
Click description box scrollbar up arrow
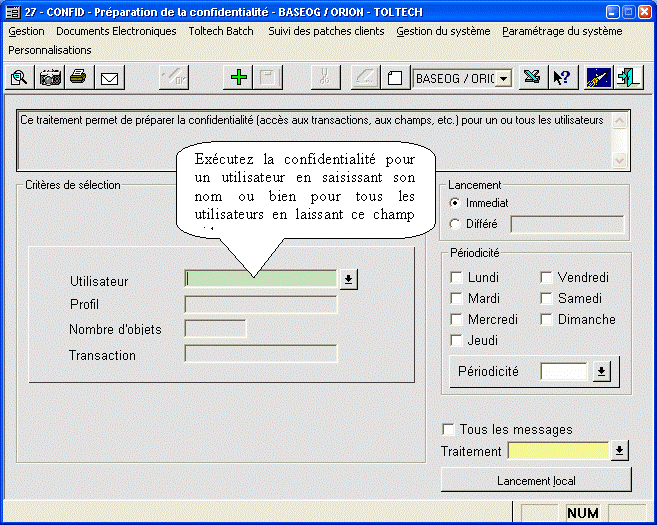[619, 121]
